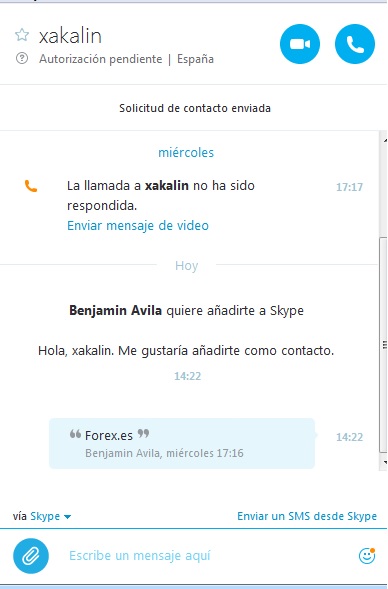Screen dimensions: 388x589
Task: Click the España location text
Action: (195, 59)
